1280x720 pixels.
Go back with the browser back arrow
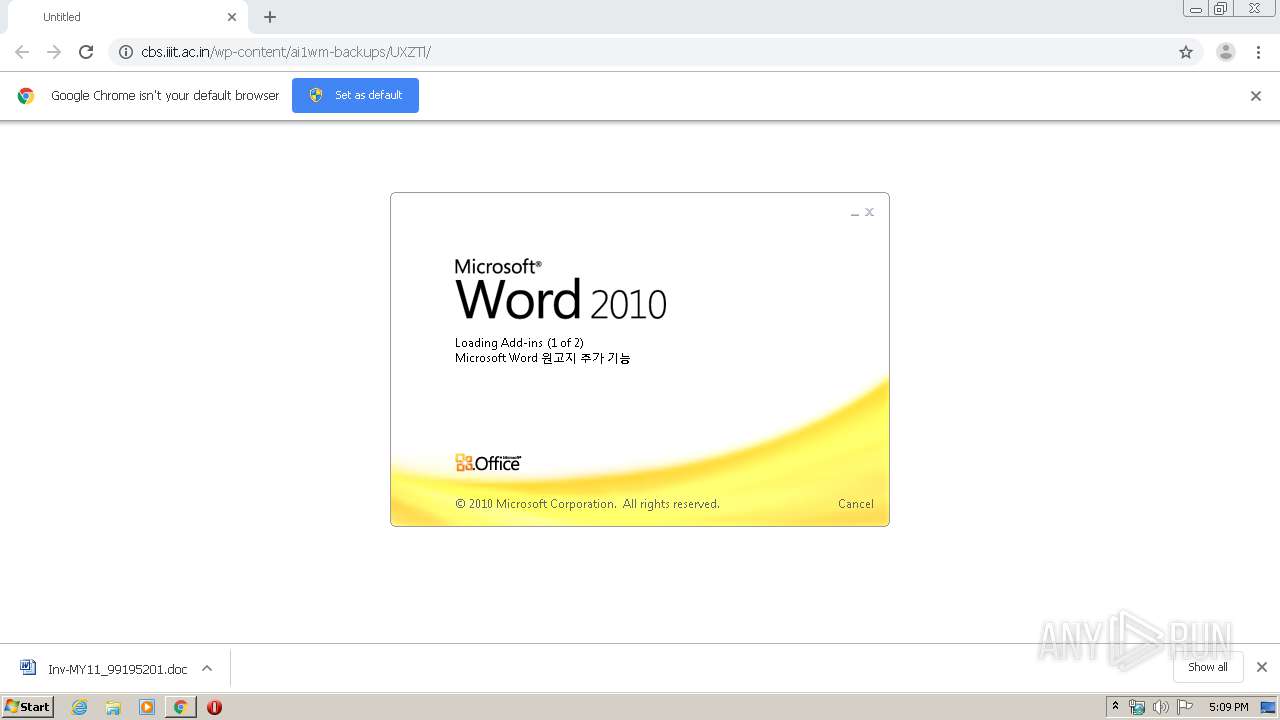tap(22, 52)
